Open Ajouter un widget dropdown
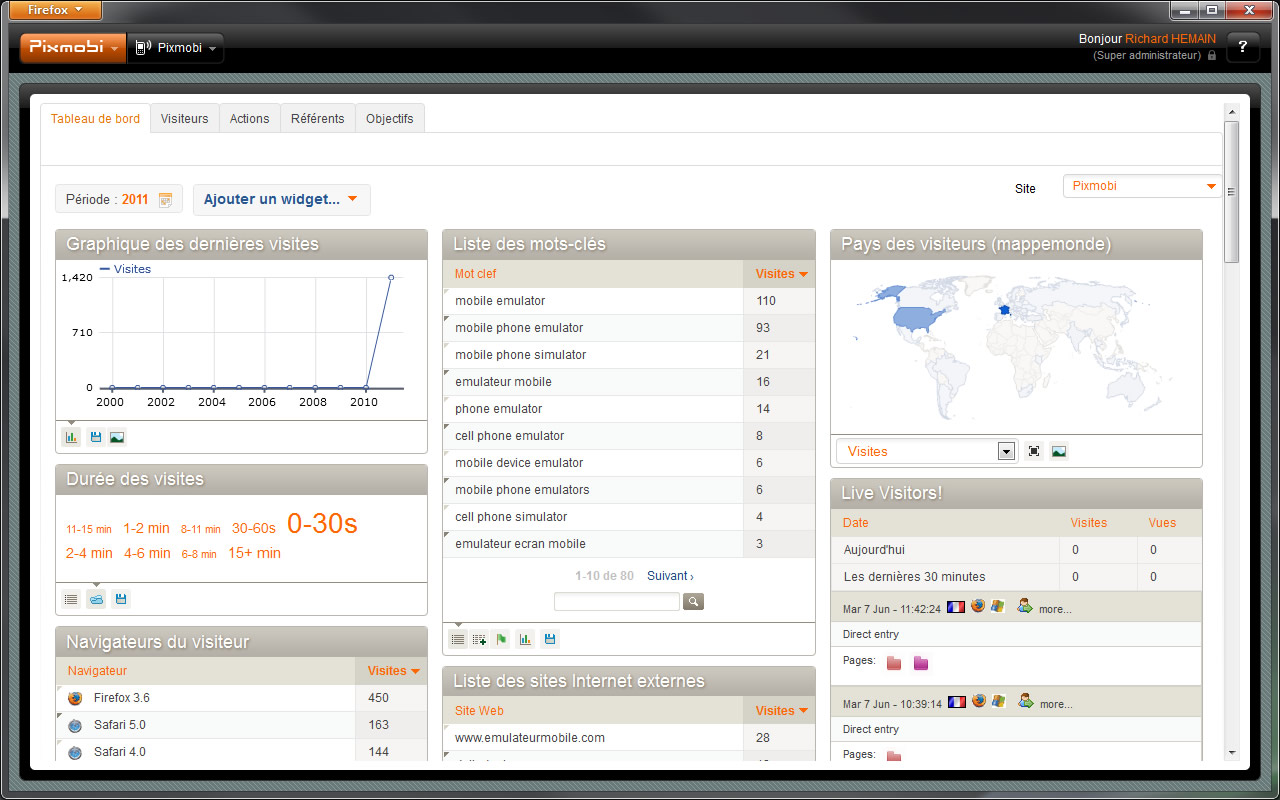Screen dimensions: 1280x800 [281, 199]
